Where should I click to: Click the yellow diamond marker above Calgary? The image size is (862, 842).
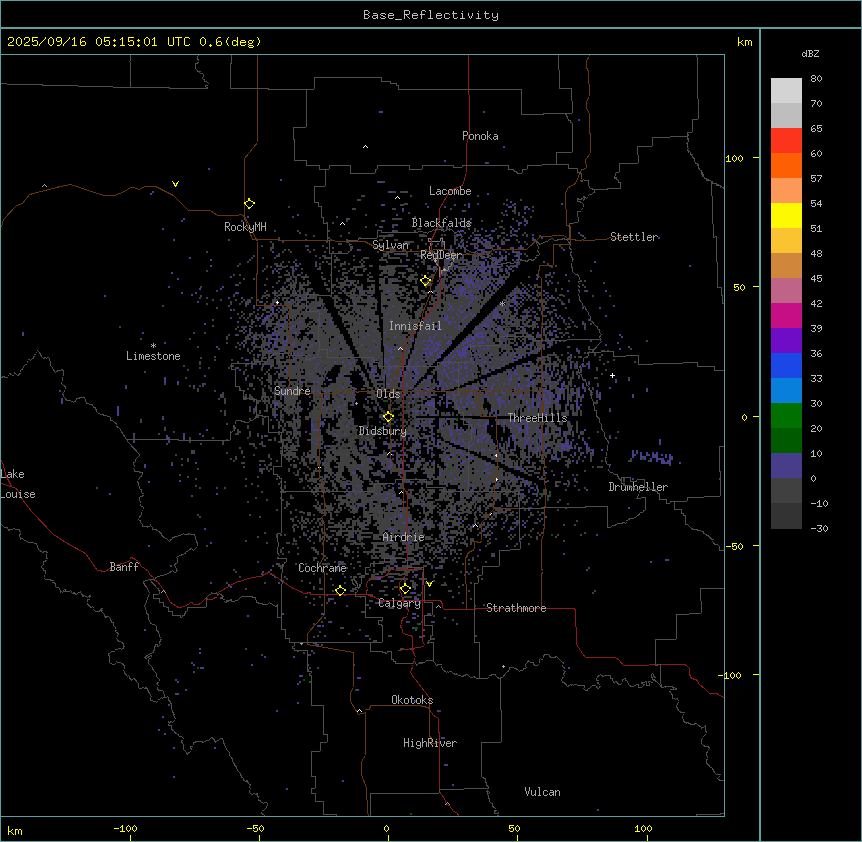(405, 589)
